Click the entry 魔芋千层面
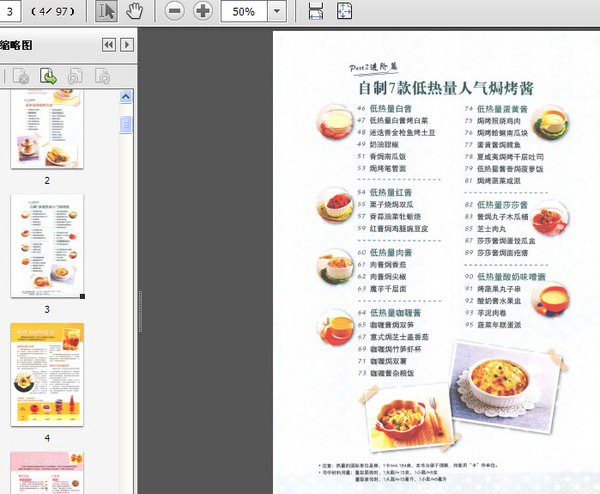 tap(388, 289)
